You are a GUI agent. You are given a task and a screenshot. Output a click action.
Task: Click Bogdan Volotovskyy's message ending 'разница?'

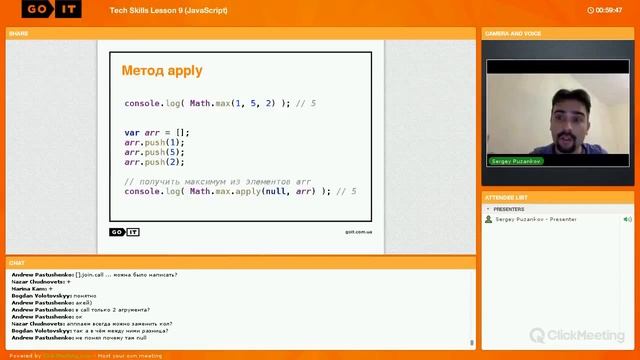coord(90,331)
